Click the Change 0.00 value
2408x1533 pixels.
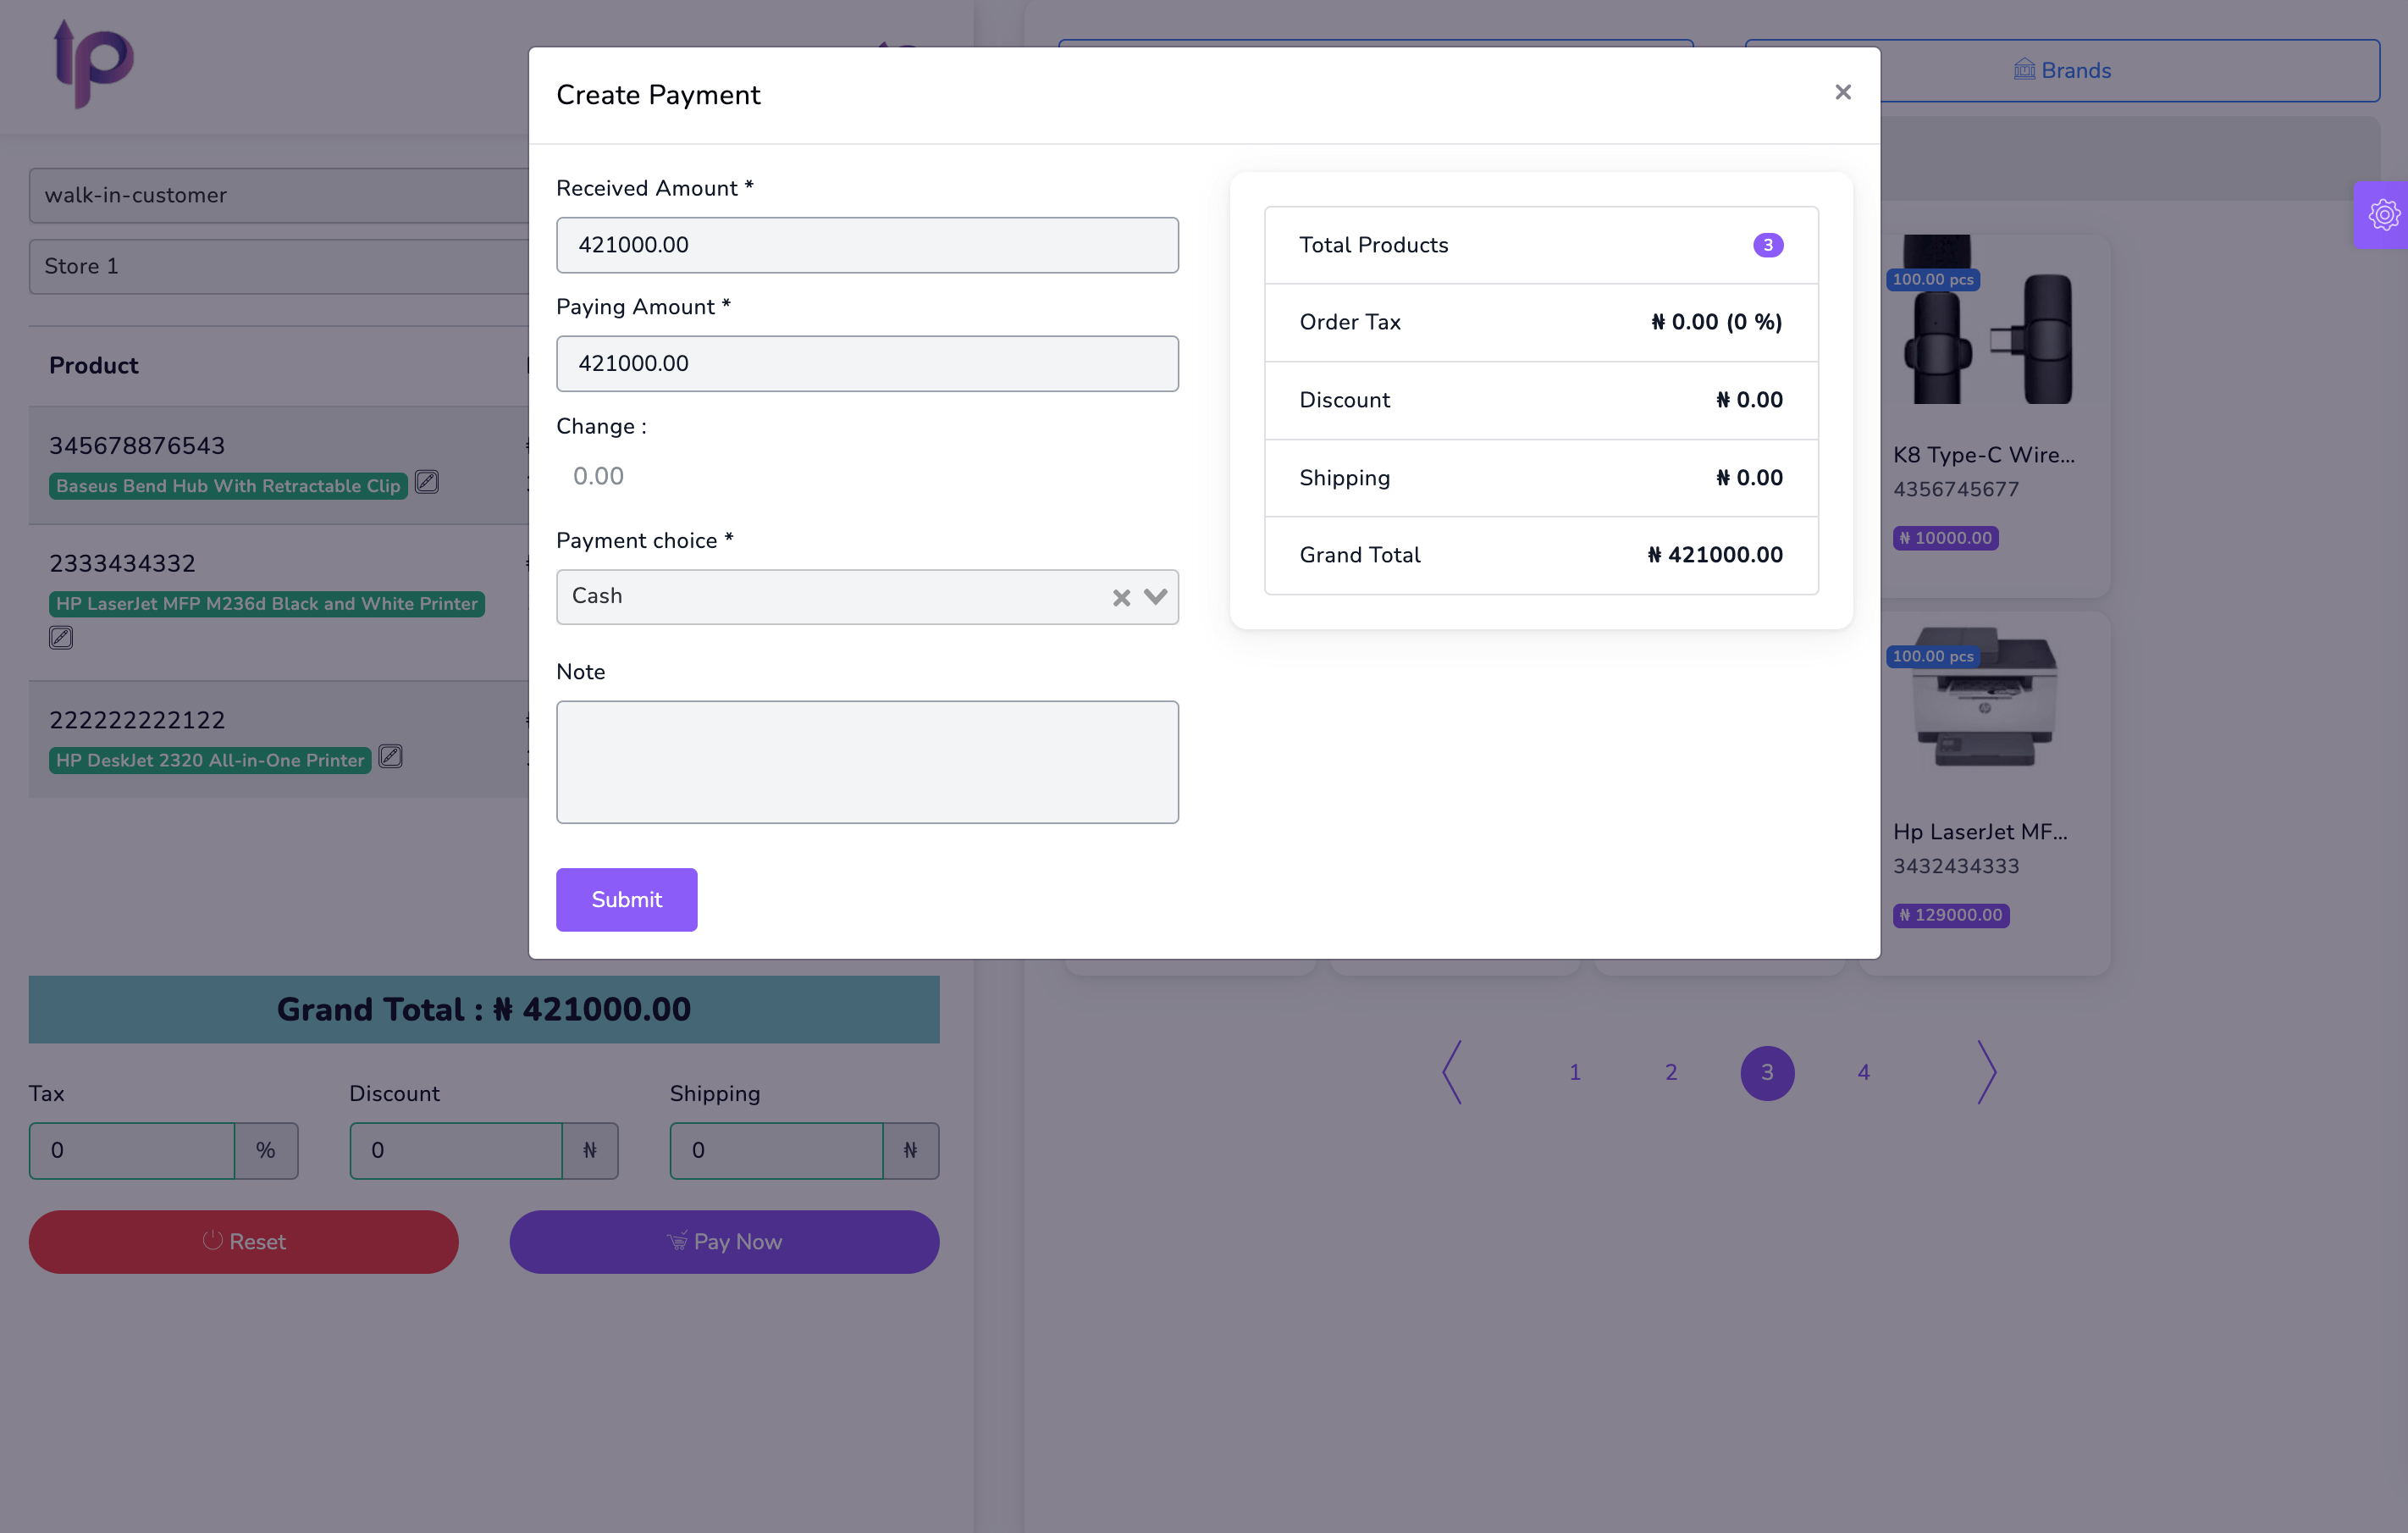pyautogui.click(x=598, y=476)
